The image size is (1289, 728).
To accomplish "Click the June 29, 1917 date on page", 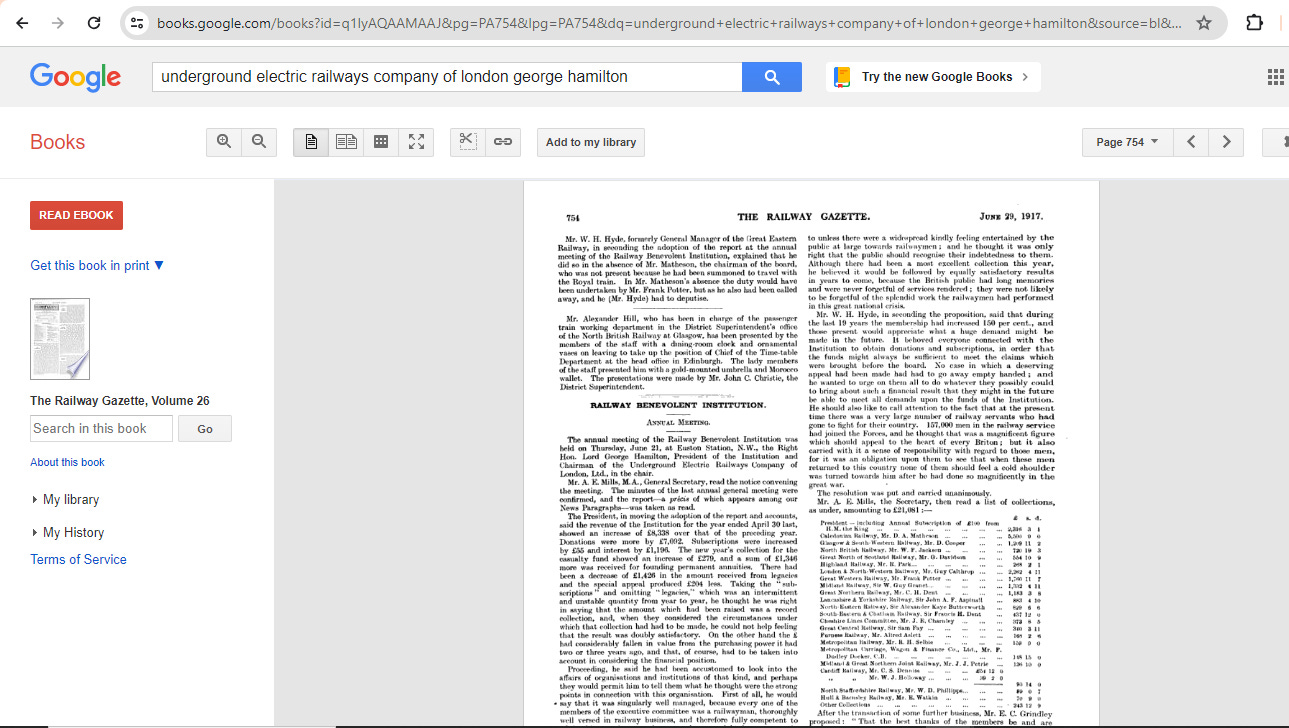I will point(1011,216).
